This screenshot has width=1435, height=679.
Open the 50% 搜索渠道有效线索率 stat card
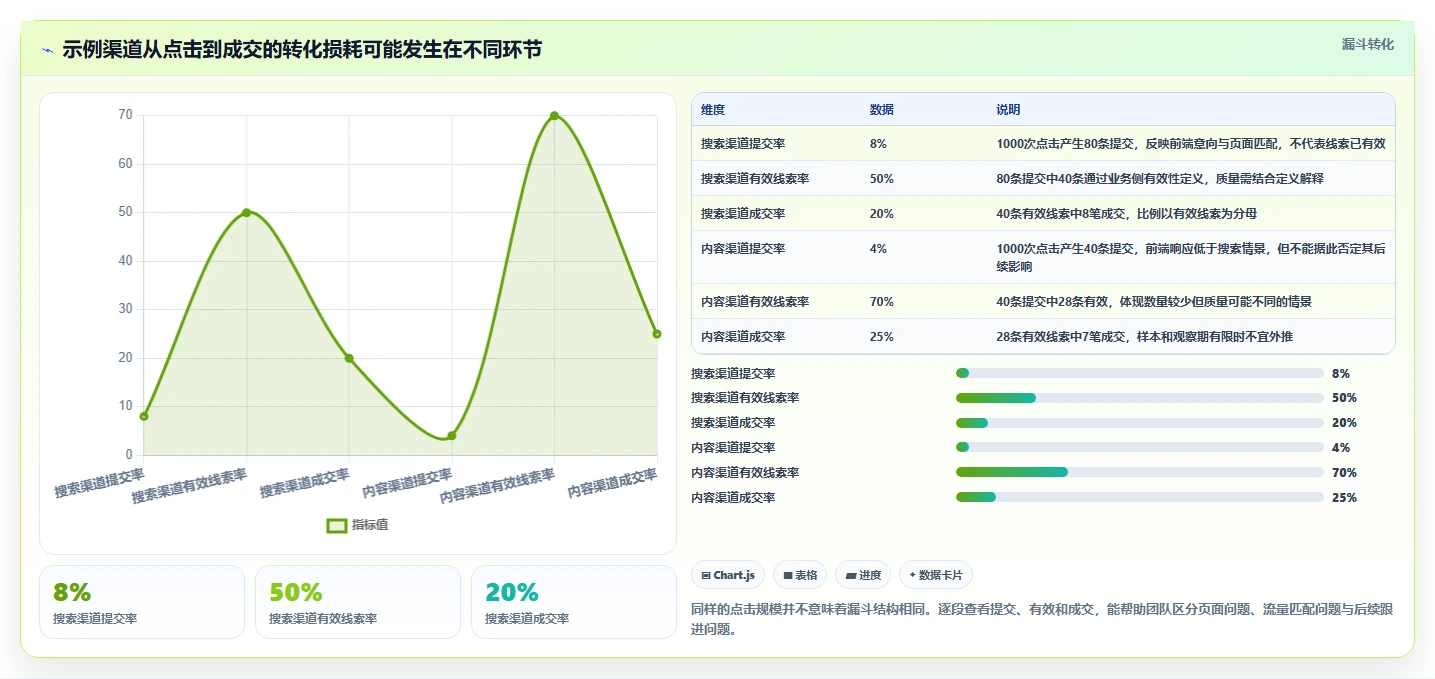pyautogui.click(x=358, y=602)
